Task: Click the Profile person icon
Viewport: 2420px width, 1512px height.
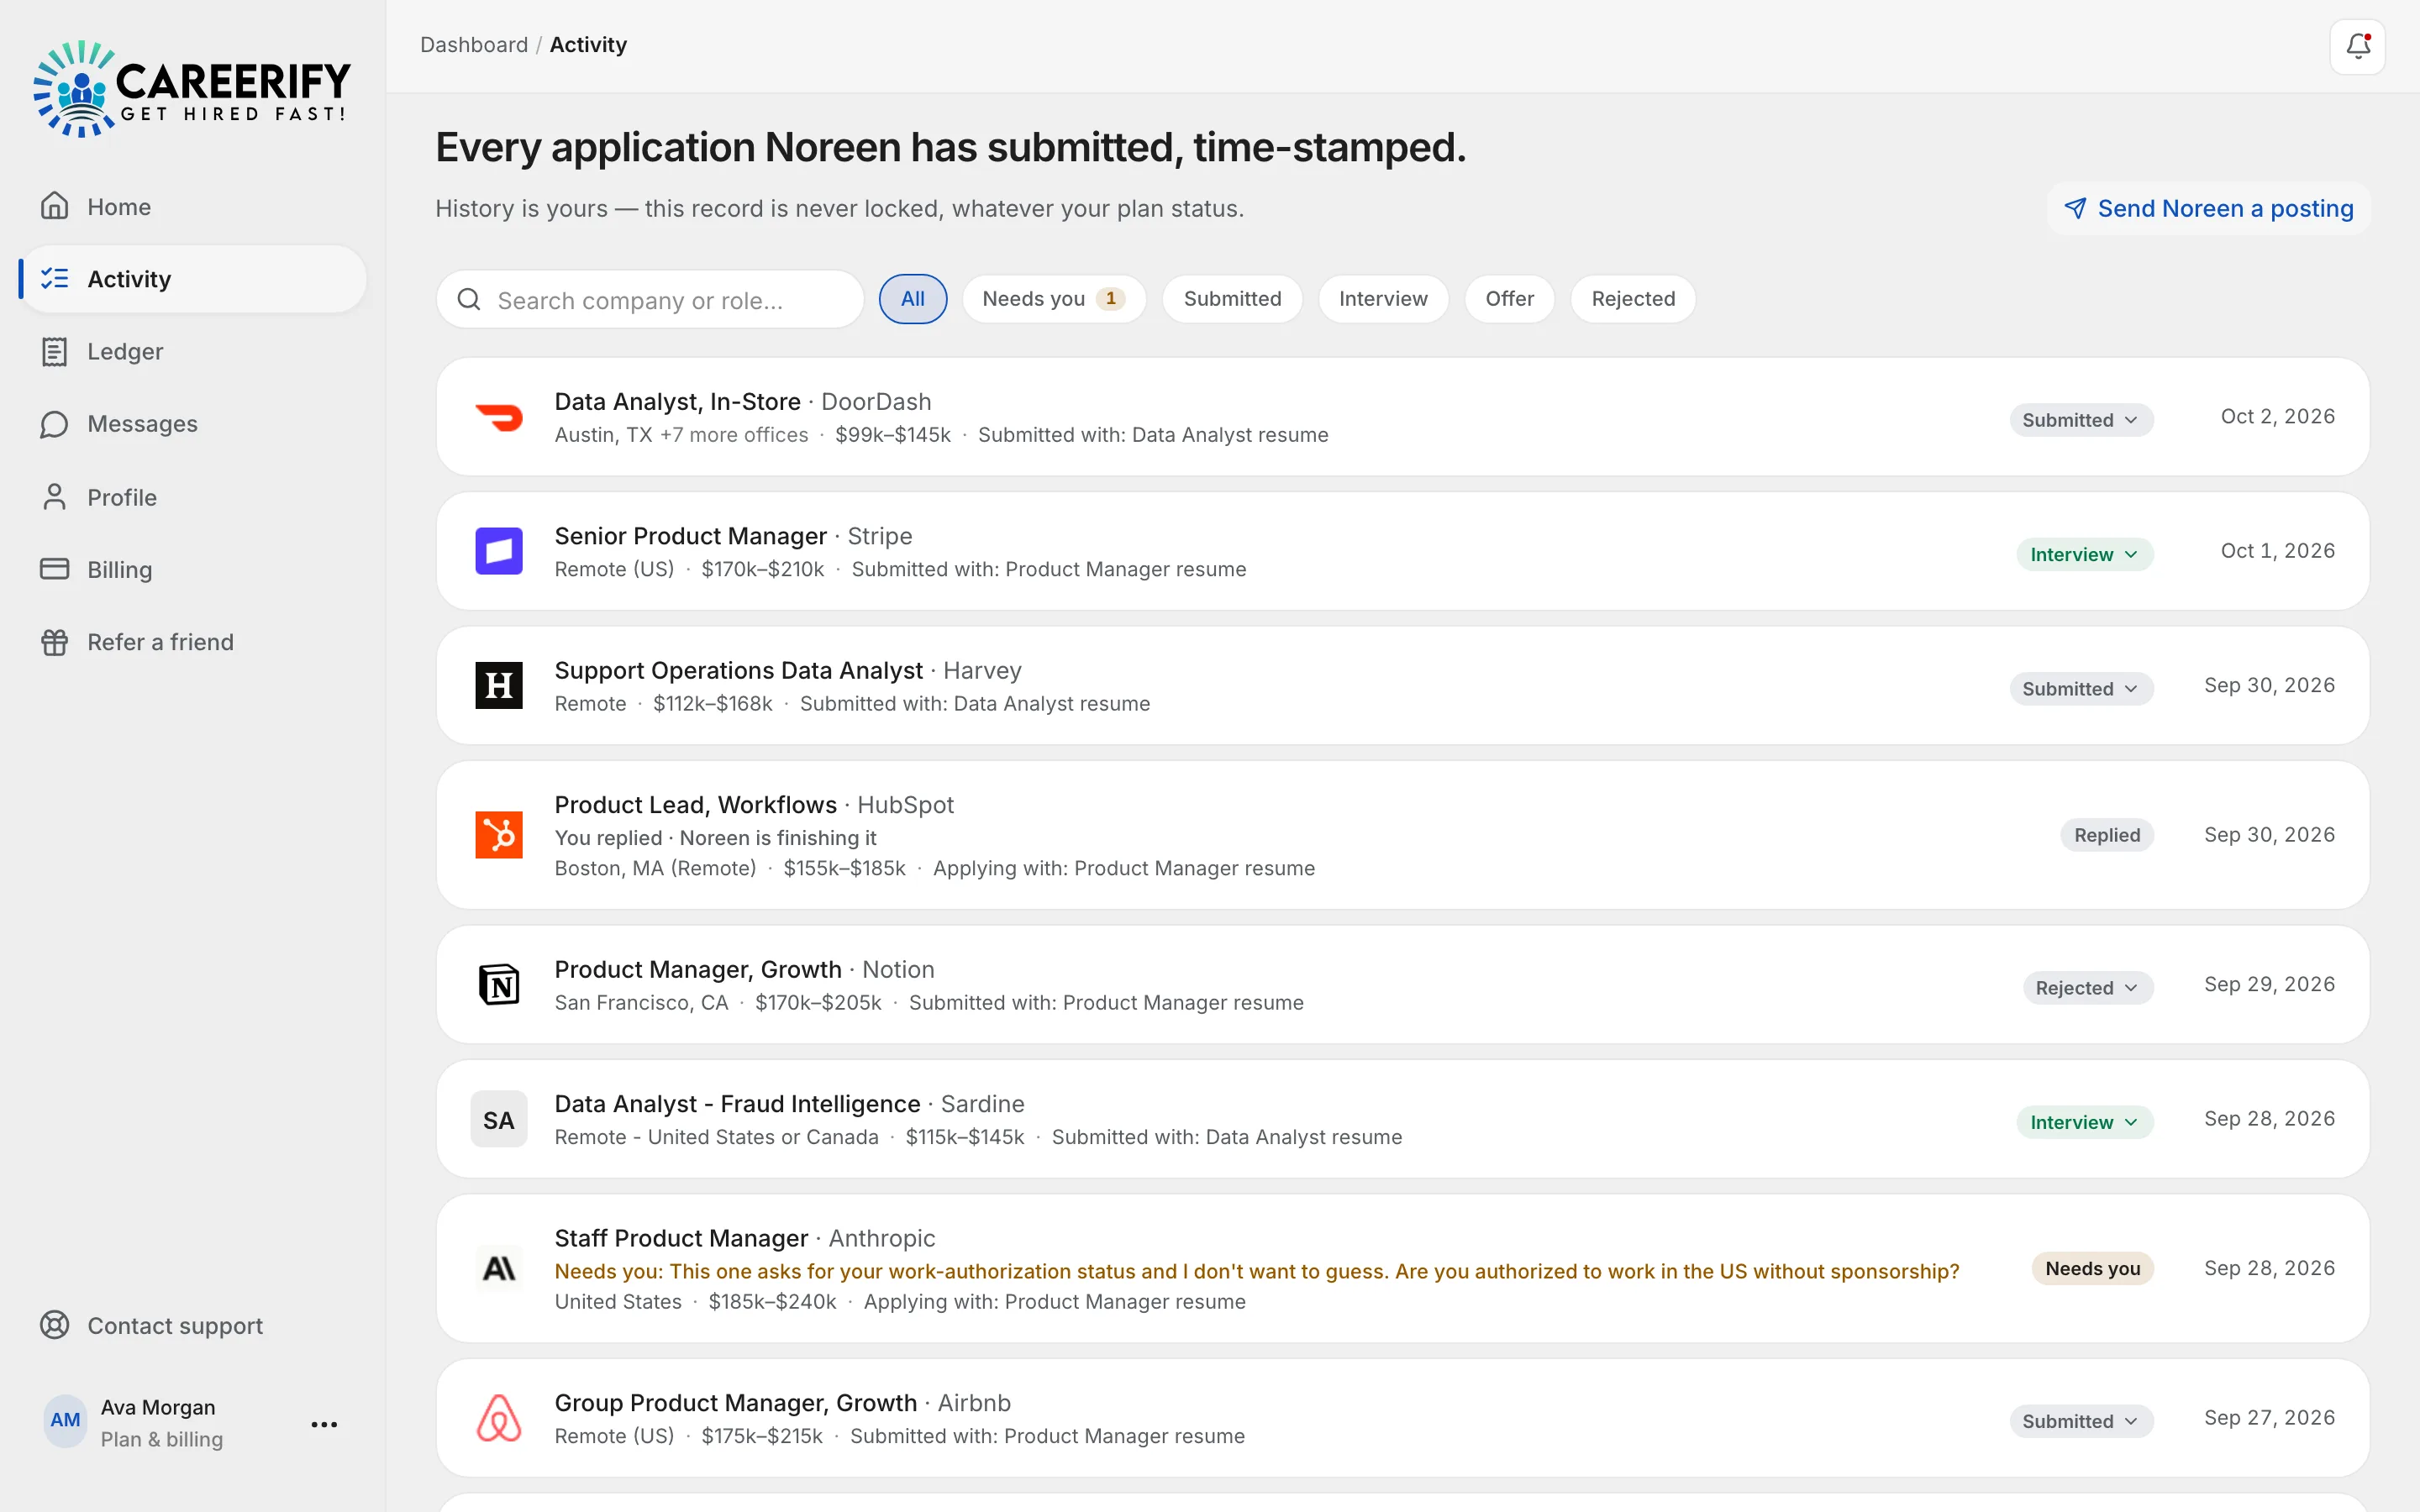Action: [54, 497]
